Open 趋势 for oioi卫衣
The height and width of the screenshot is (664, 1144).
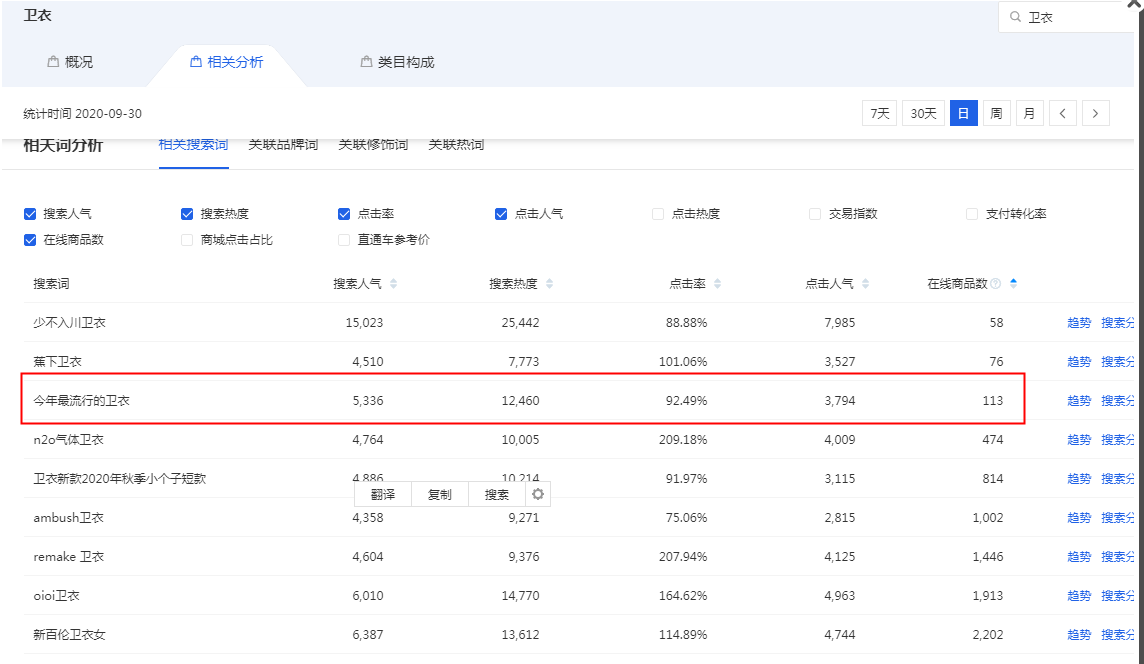tap(1079, 596)
